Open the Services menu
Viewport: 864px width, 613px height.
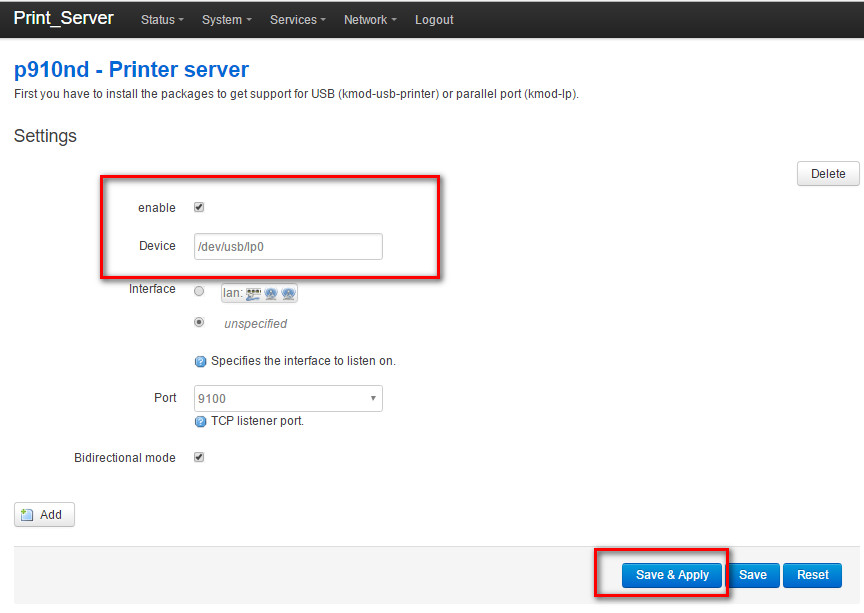[x=298, y=20]
